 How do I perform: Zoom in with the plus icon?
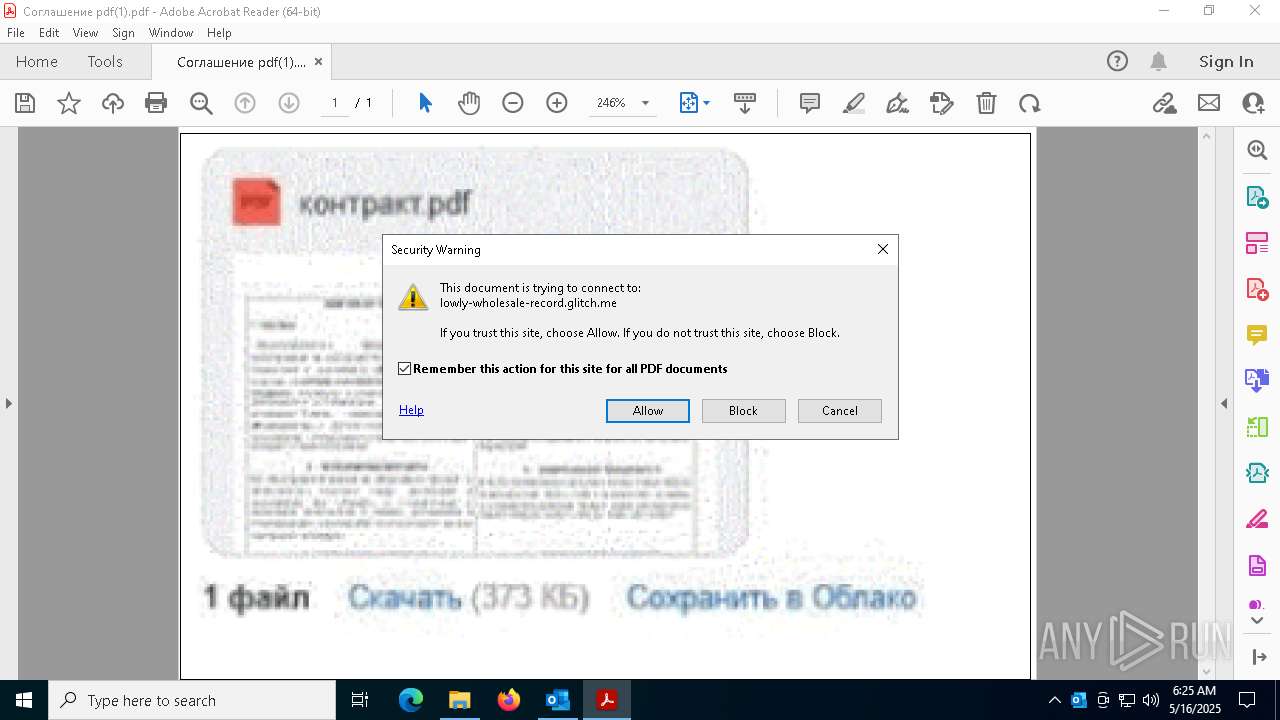pos(557,103)
